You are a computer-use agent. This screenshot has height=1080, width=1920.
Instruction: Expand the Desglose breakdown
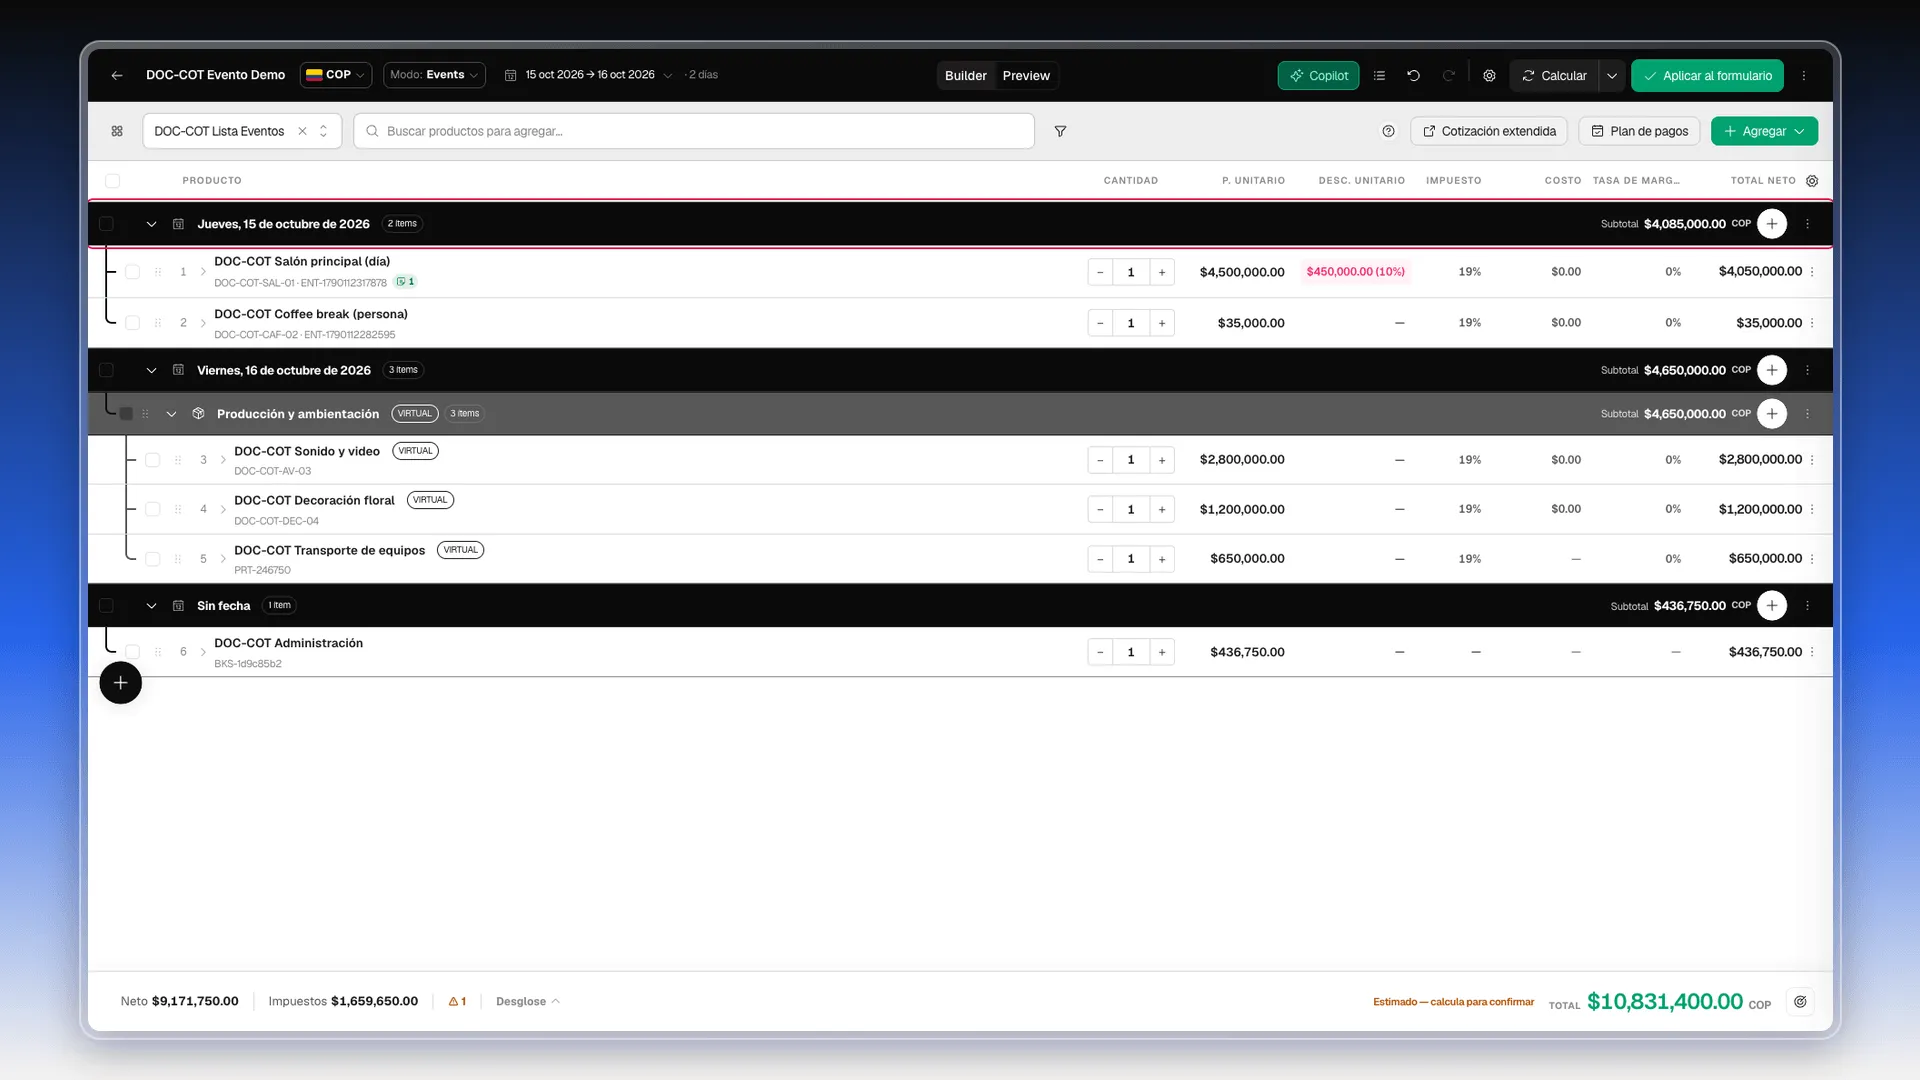click(x=527, y=1001)
